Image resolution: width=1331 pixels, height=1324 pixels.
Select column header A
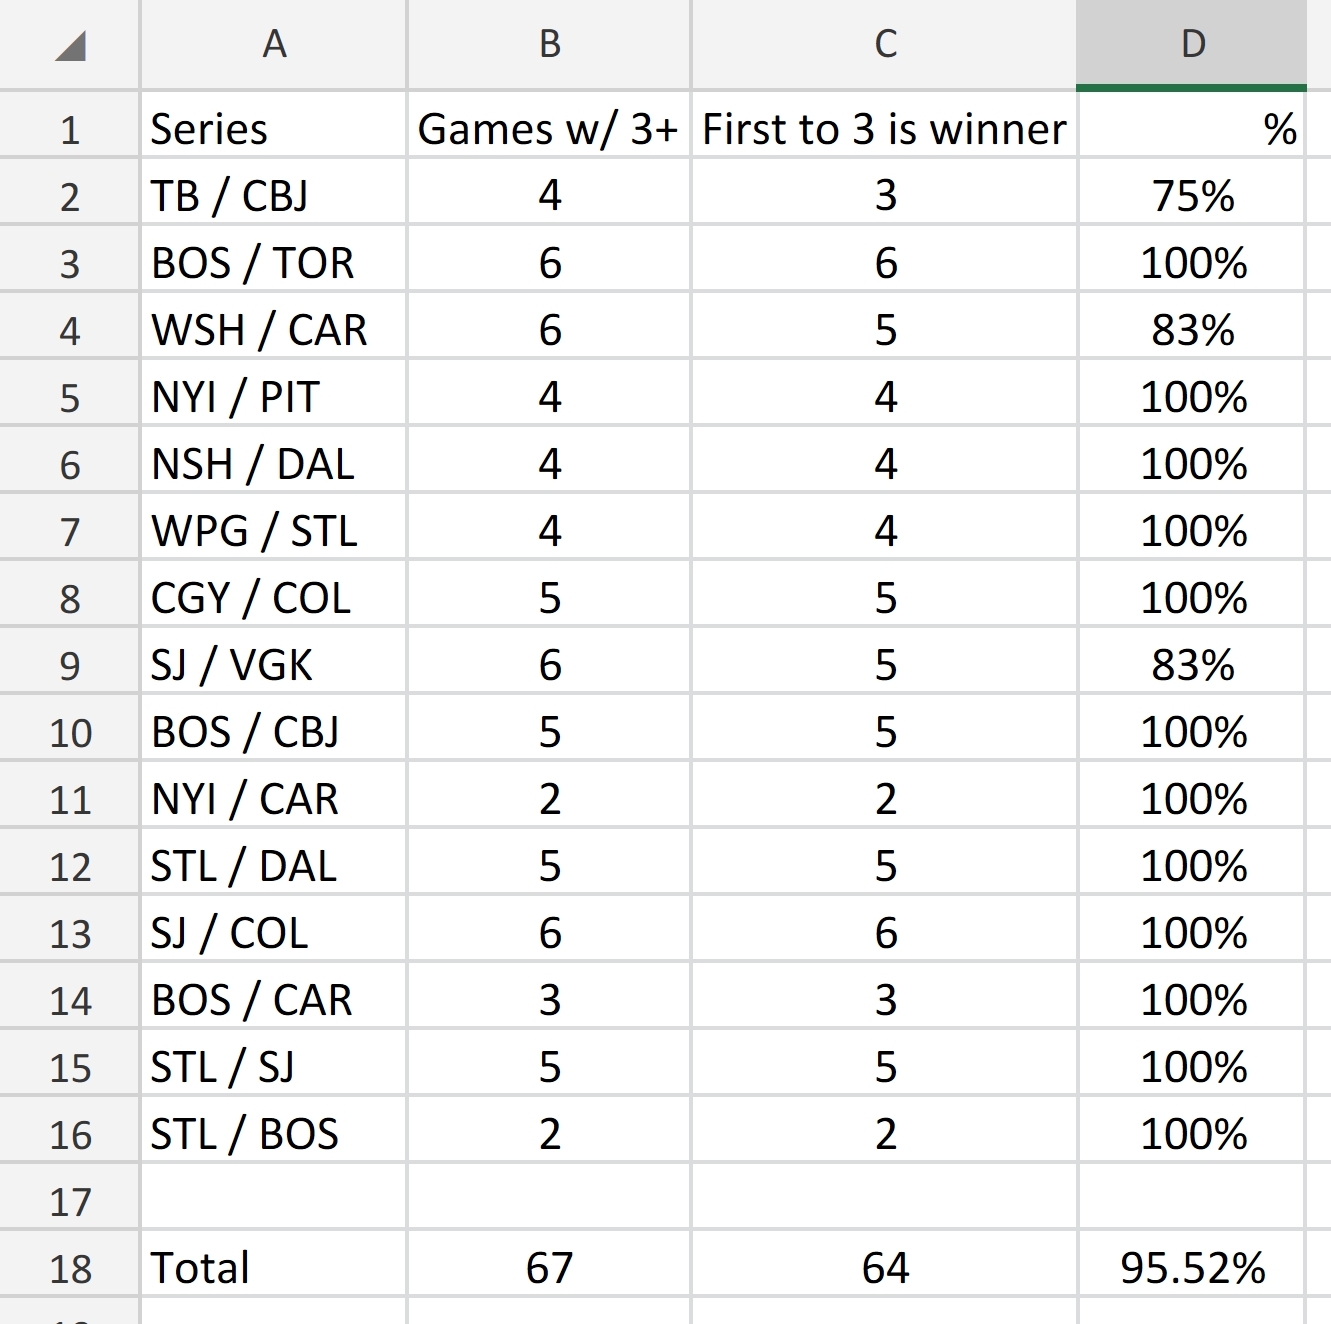(x=272, y=44)
